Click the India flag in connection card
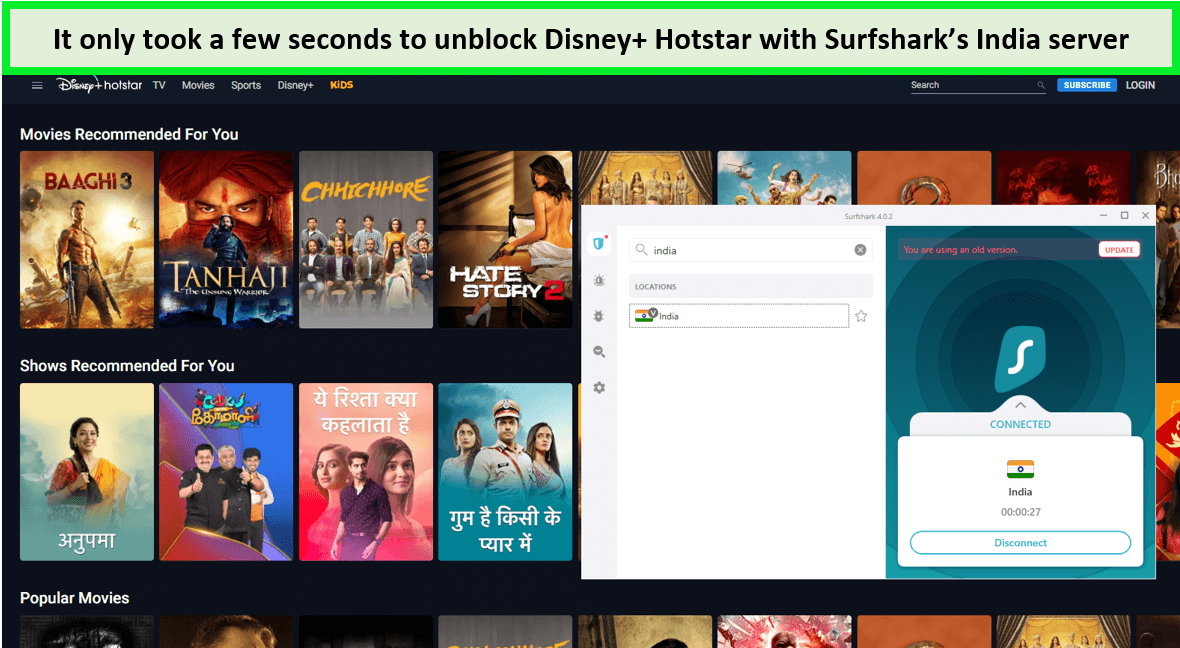The width and height of the screenshot is (1180, 648). (1020, 470)
